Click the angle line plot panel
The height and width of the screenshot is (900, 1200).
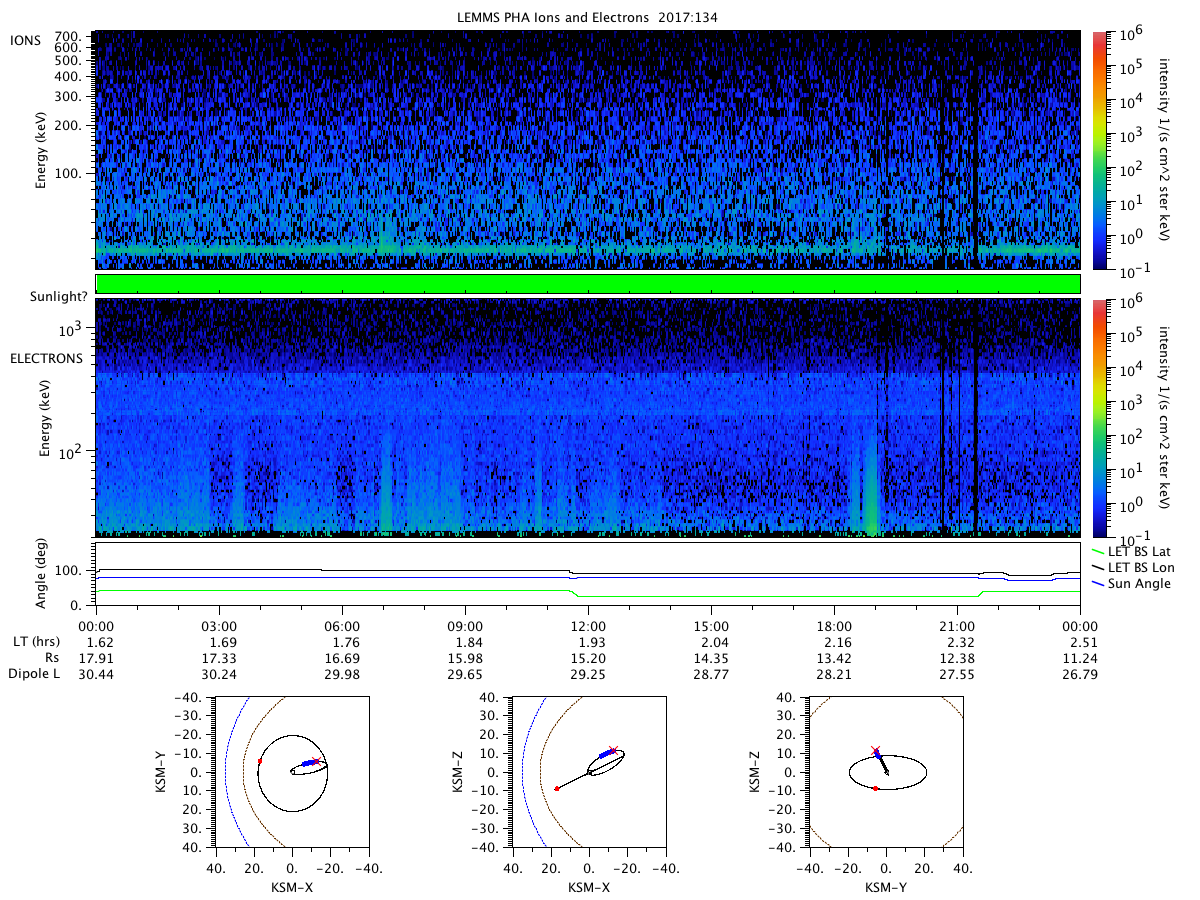588,573
